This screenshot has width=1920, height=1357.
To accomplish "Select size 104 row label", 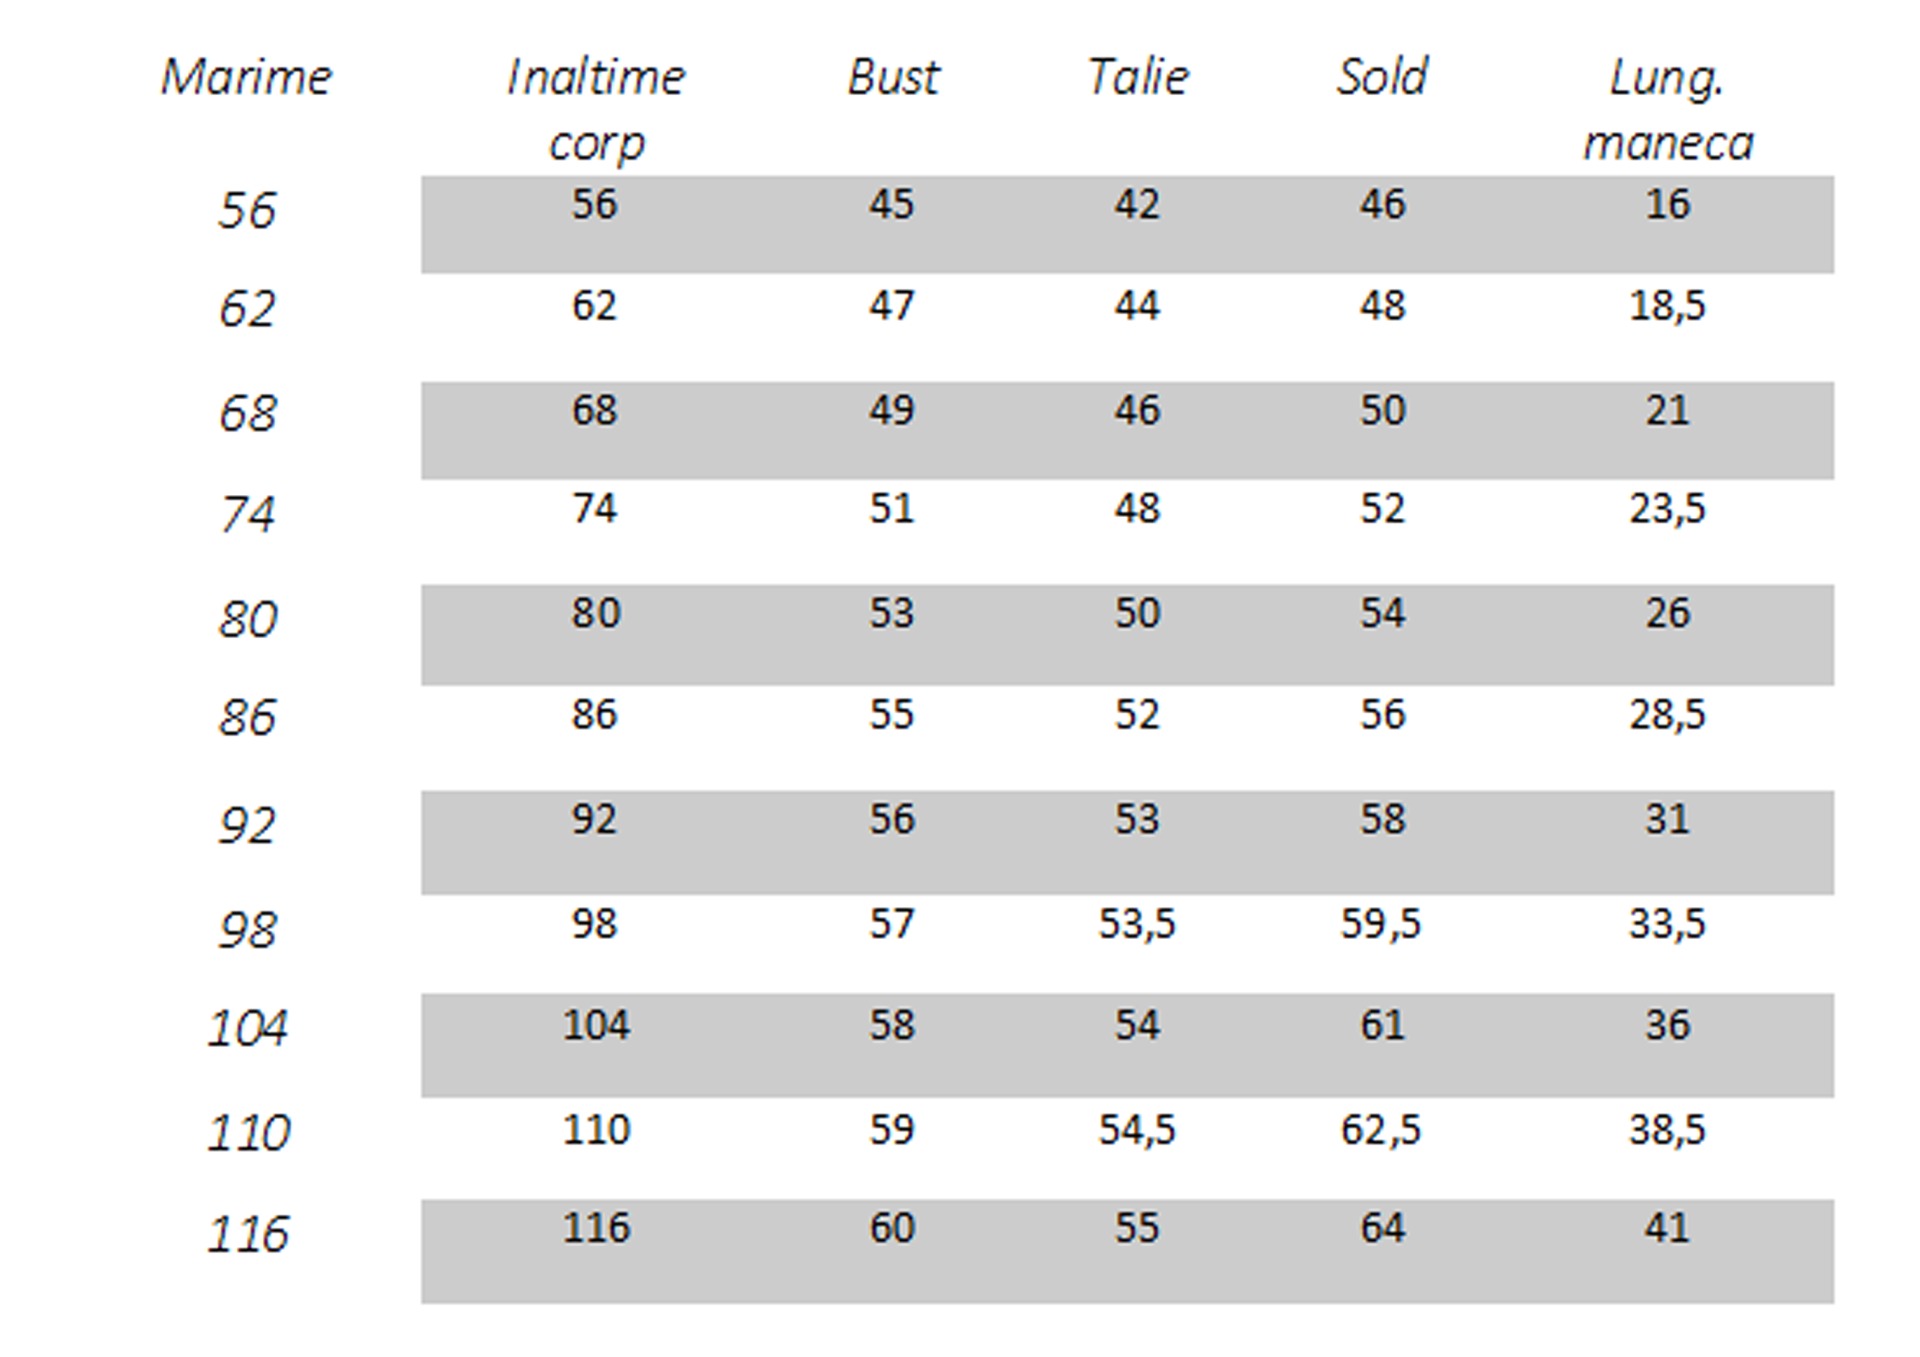I will (248, 1027).
